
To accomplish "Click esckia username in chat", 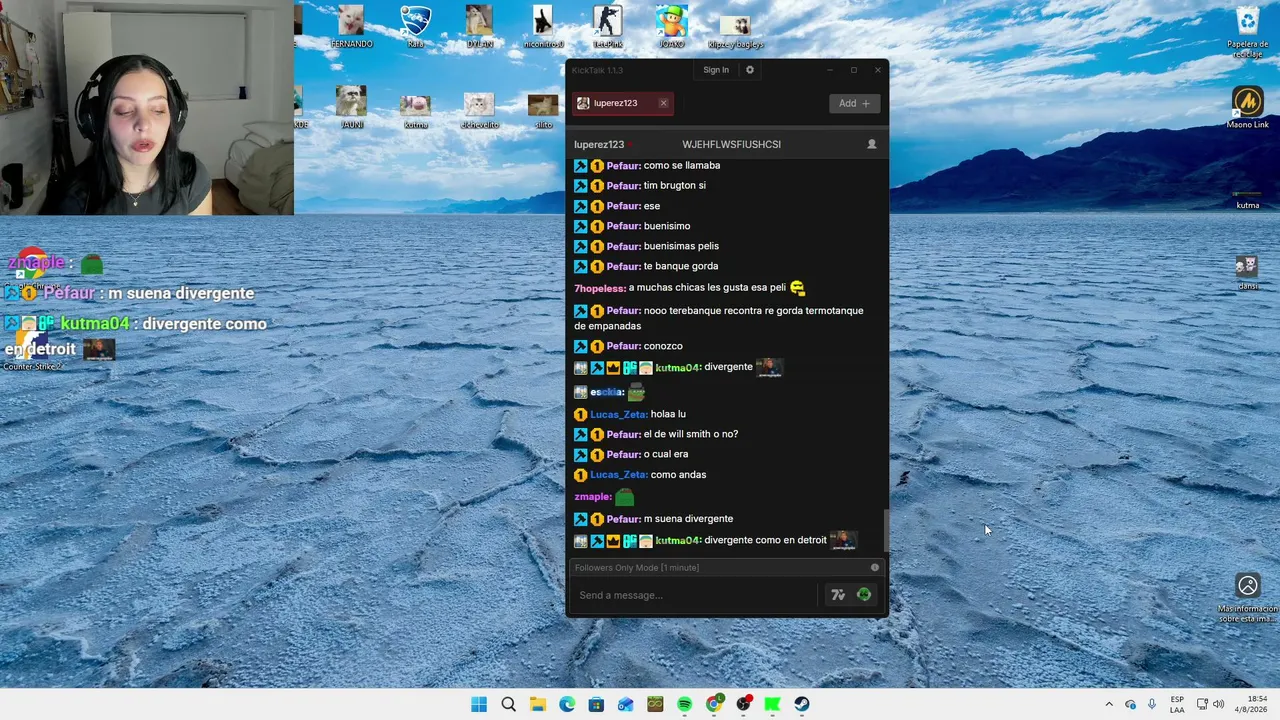I will coord(606,392).
